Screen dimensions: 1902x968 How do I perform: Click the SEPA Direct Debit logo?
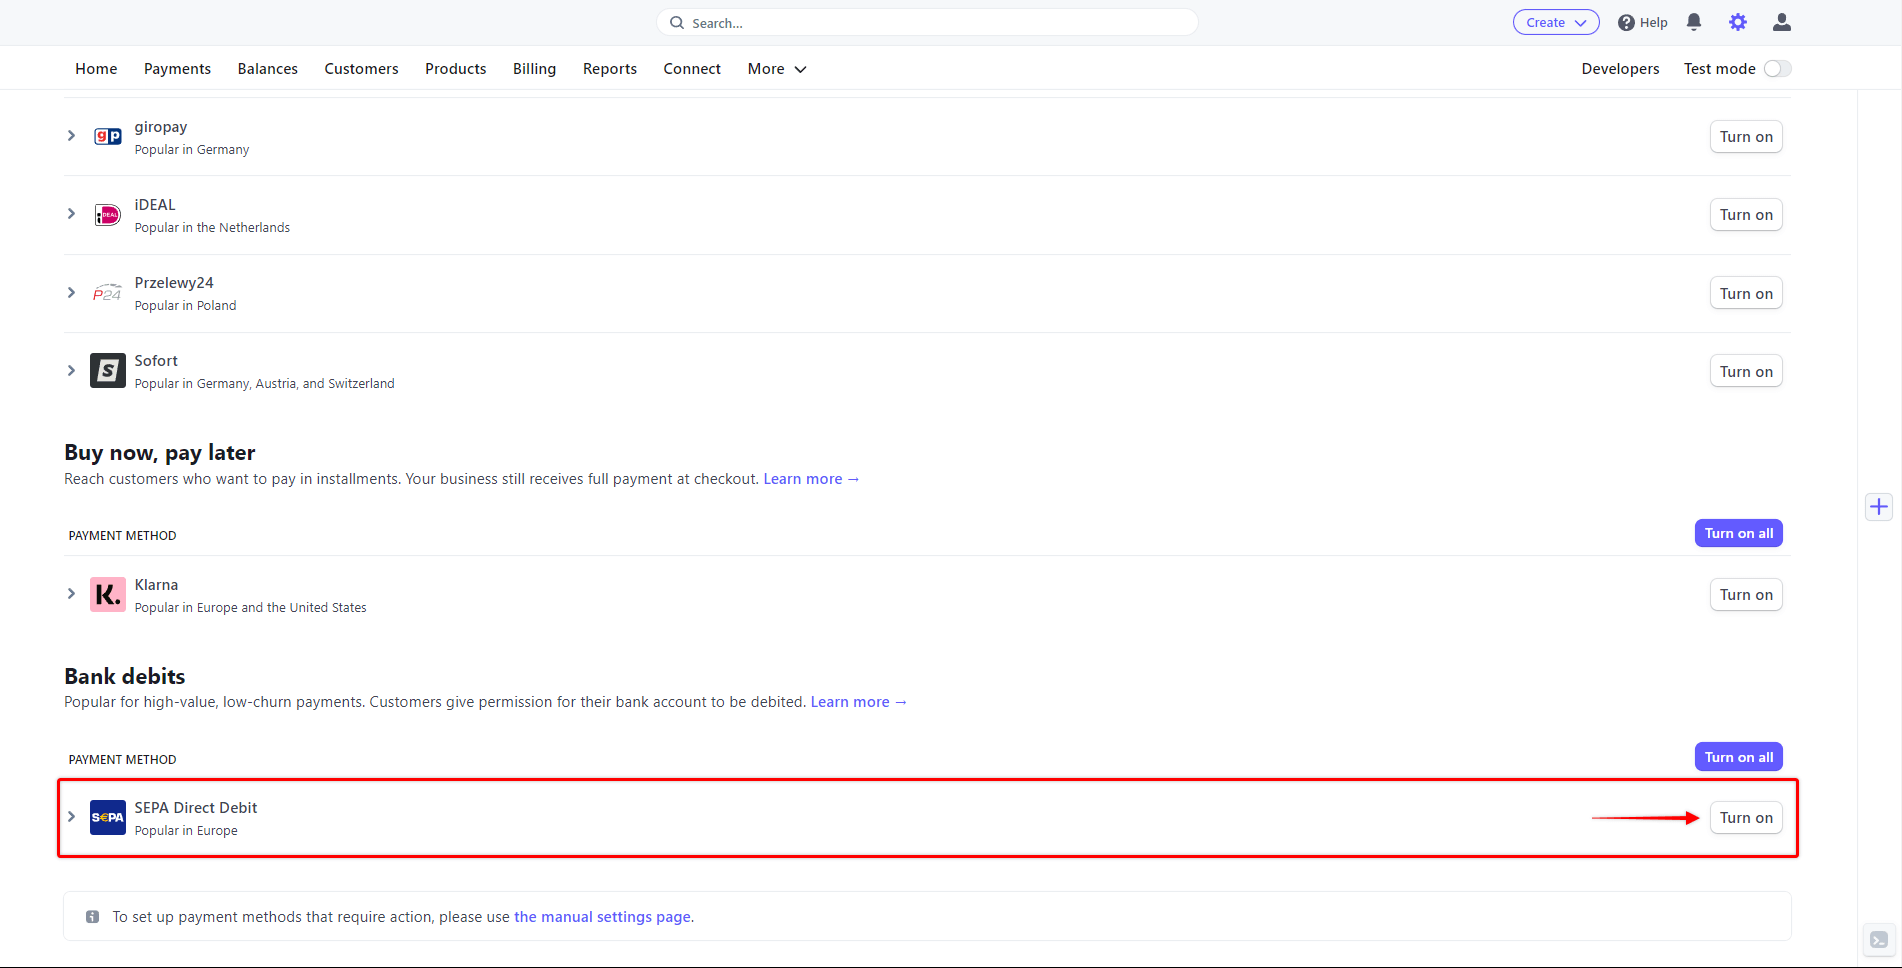coord(107,817)
